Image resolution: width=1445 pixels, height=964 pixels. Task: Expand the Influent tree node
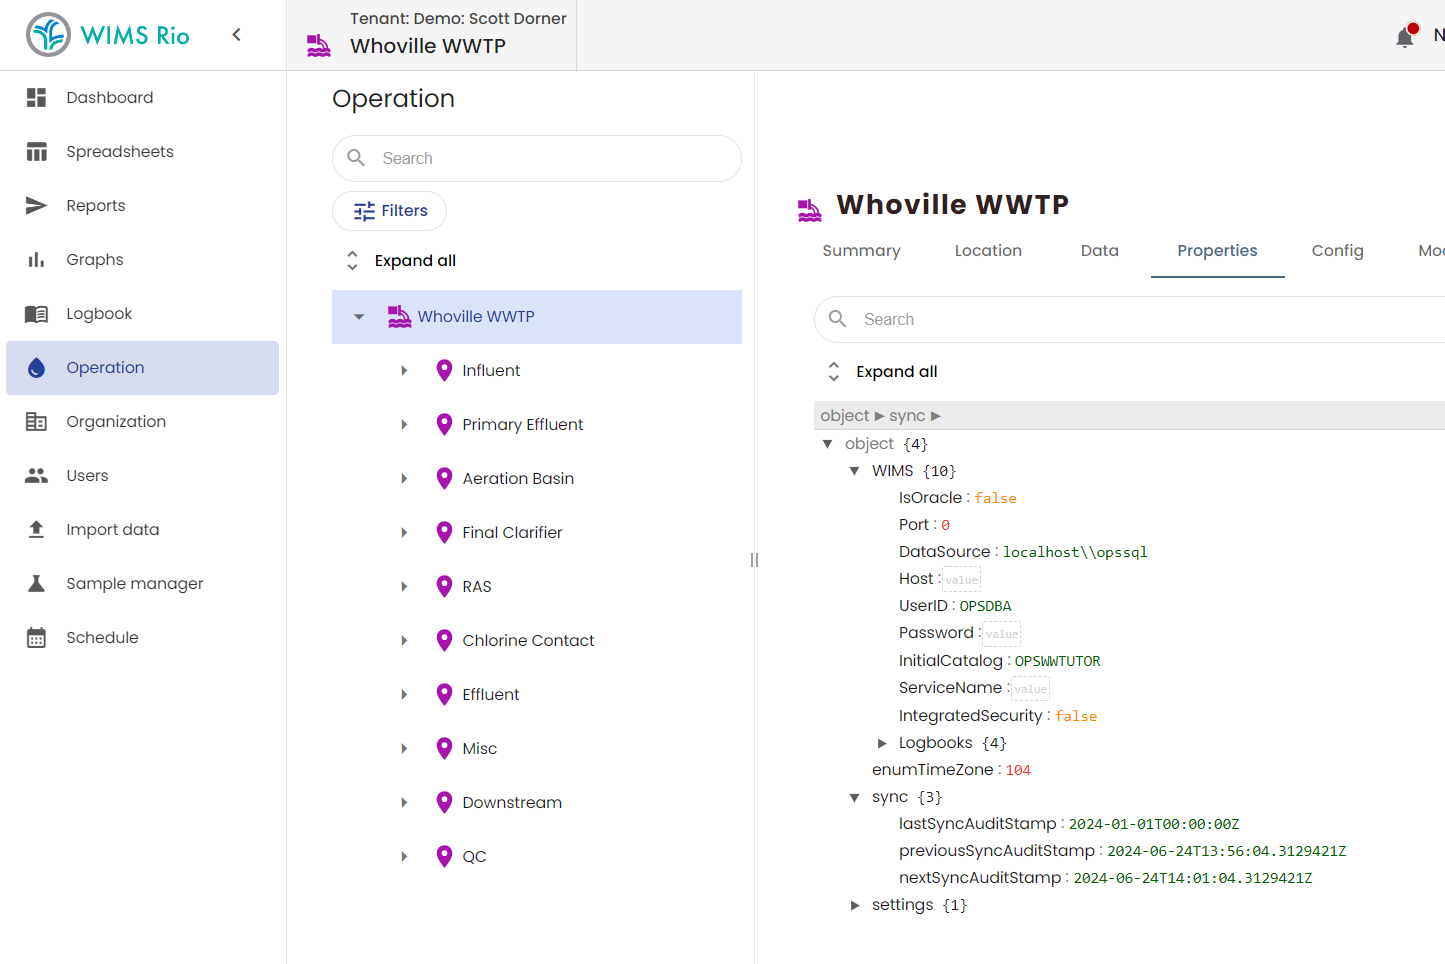pyautogui.click(x=404, y=371)
